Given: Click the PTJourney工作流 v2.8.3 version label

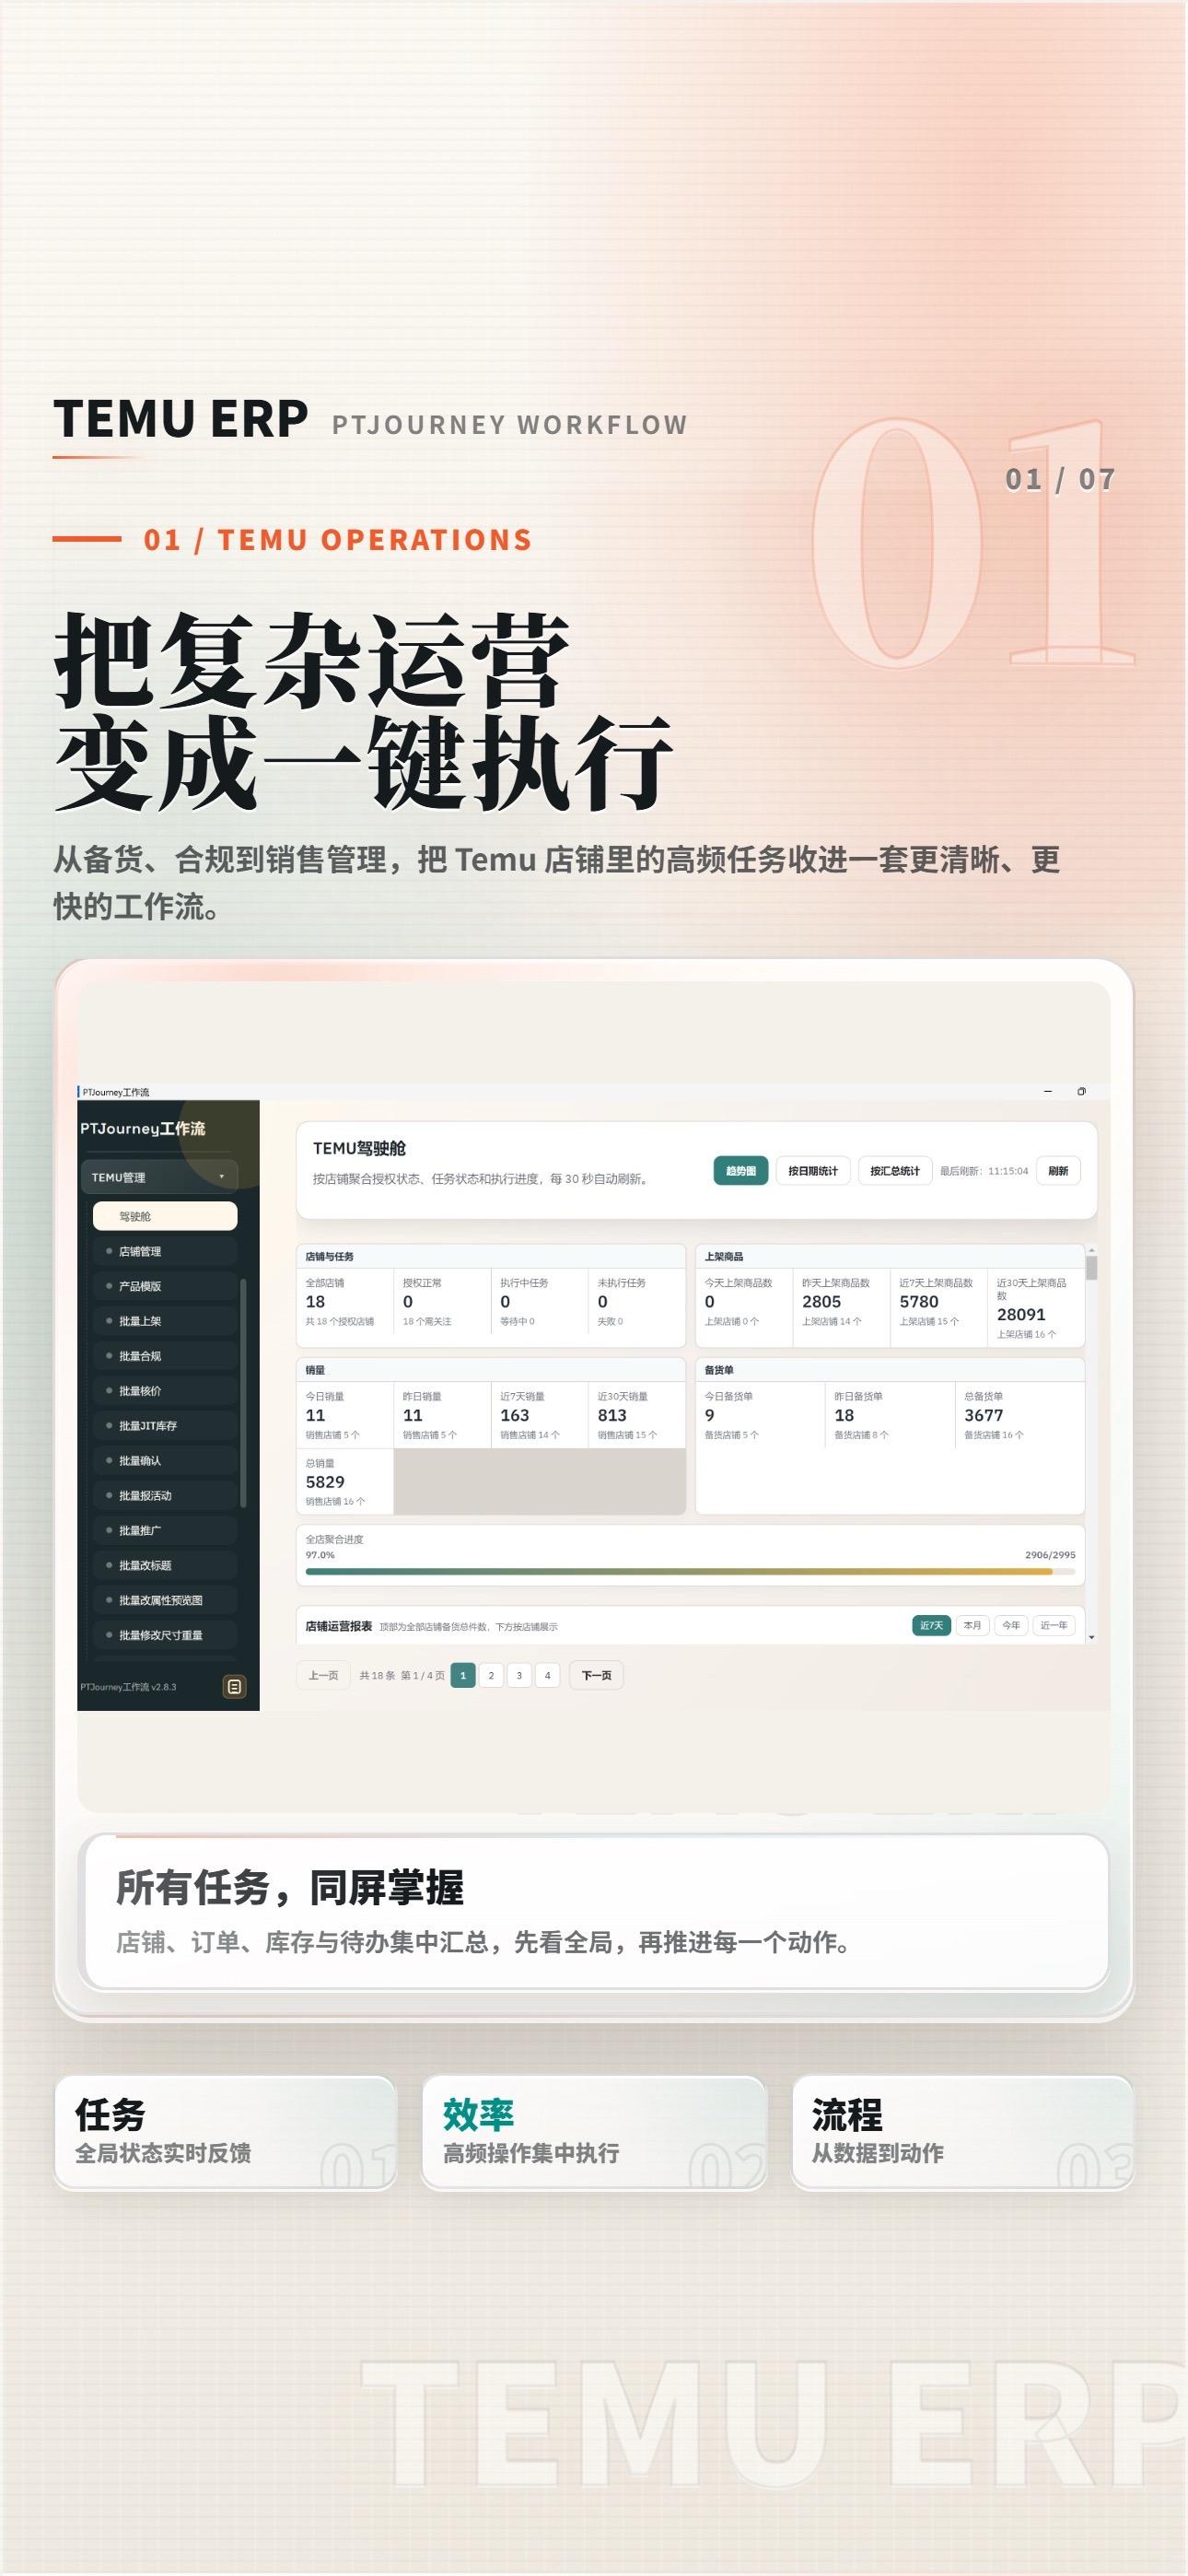Looking at the screenshot, I should [128, 1687].
